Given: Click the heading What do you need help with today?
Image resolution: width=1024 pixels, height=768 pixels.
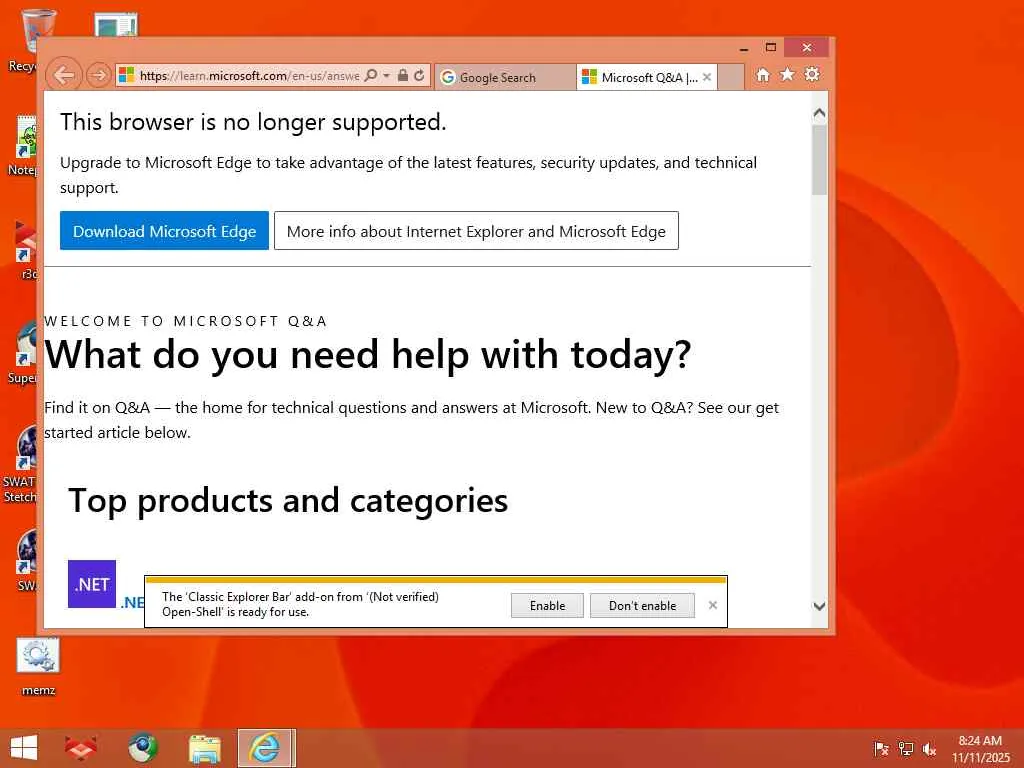Looking at the screenshot, I should point(367,355).
